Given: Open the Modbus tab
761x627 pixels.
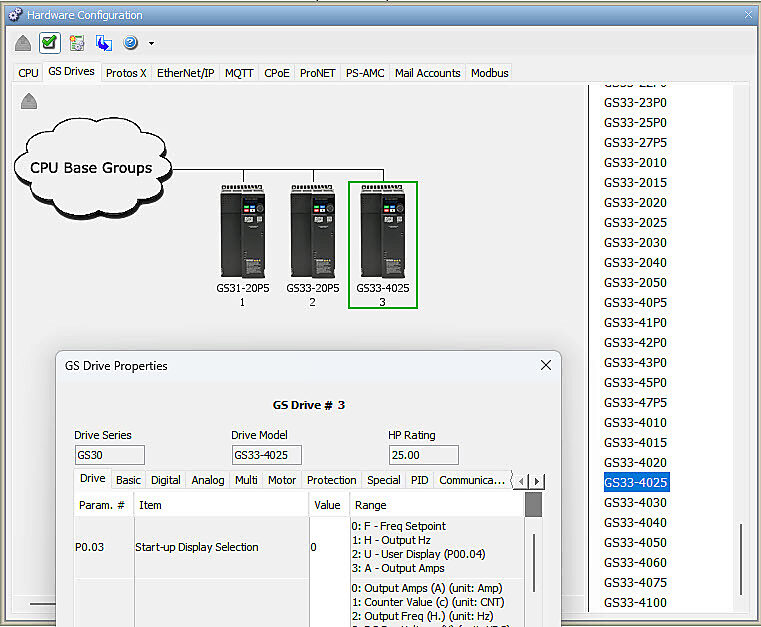Looking at the screenshot, I should click(490, 73).
